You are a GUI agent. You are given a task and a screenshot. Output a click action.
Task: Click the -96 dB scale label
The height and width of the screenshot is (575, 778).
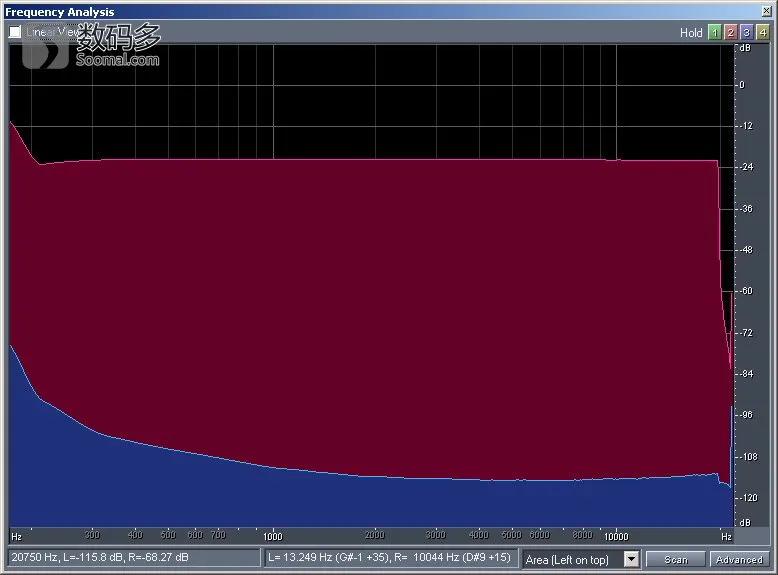click(746, 415)
